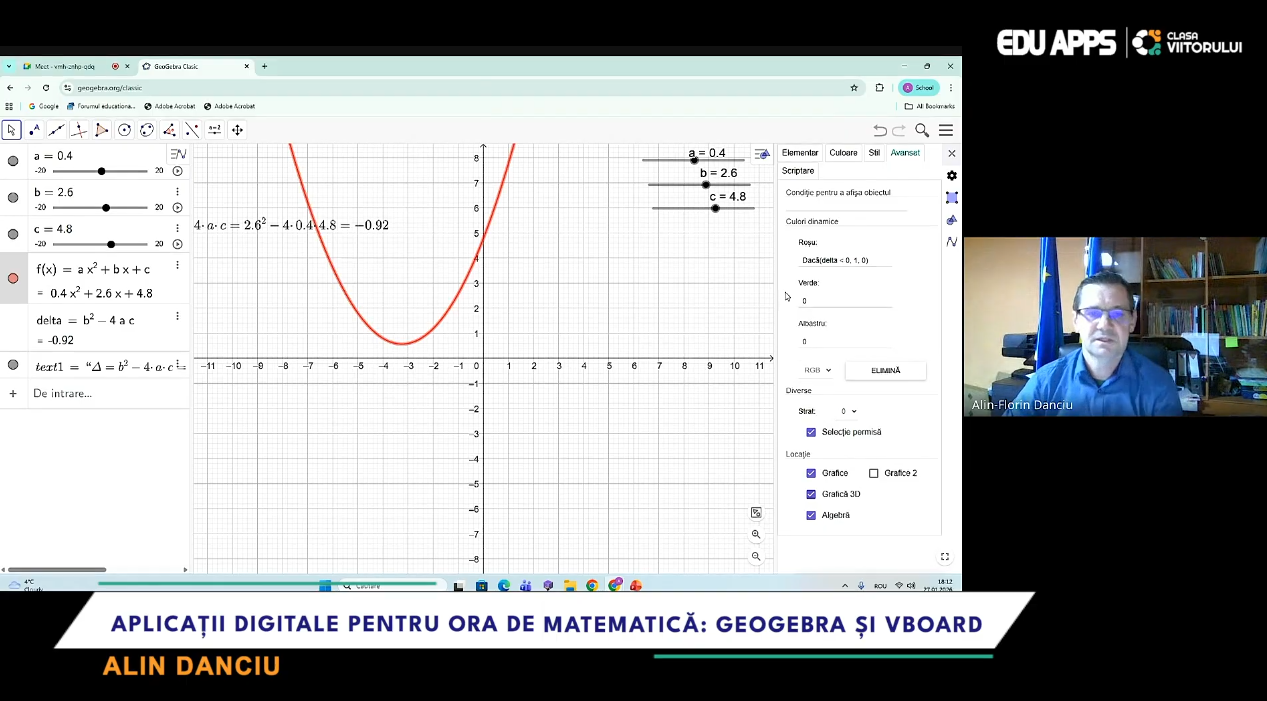Image resolution: width=1267 pixels, height=701 pixels.
Task: Undo the last GeoGebra action
Action: pos(880,130)
